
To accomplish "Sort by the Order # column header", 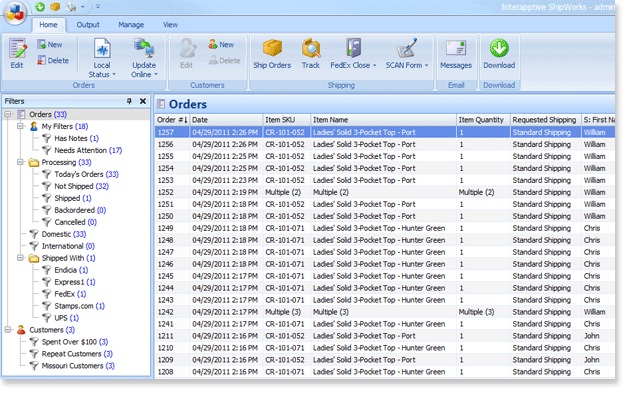I will 172,120.
